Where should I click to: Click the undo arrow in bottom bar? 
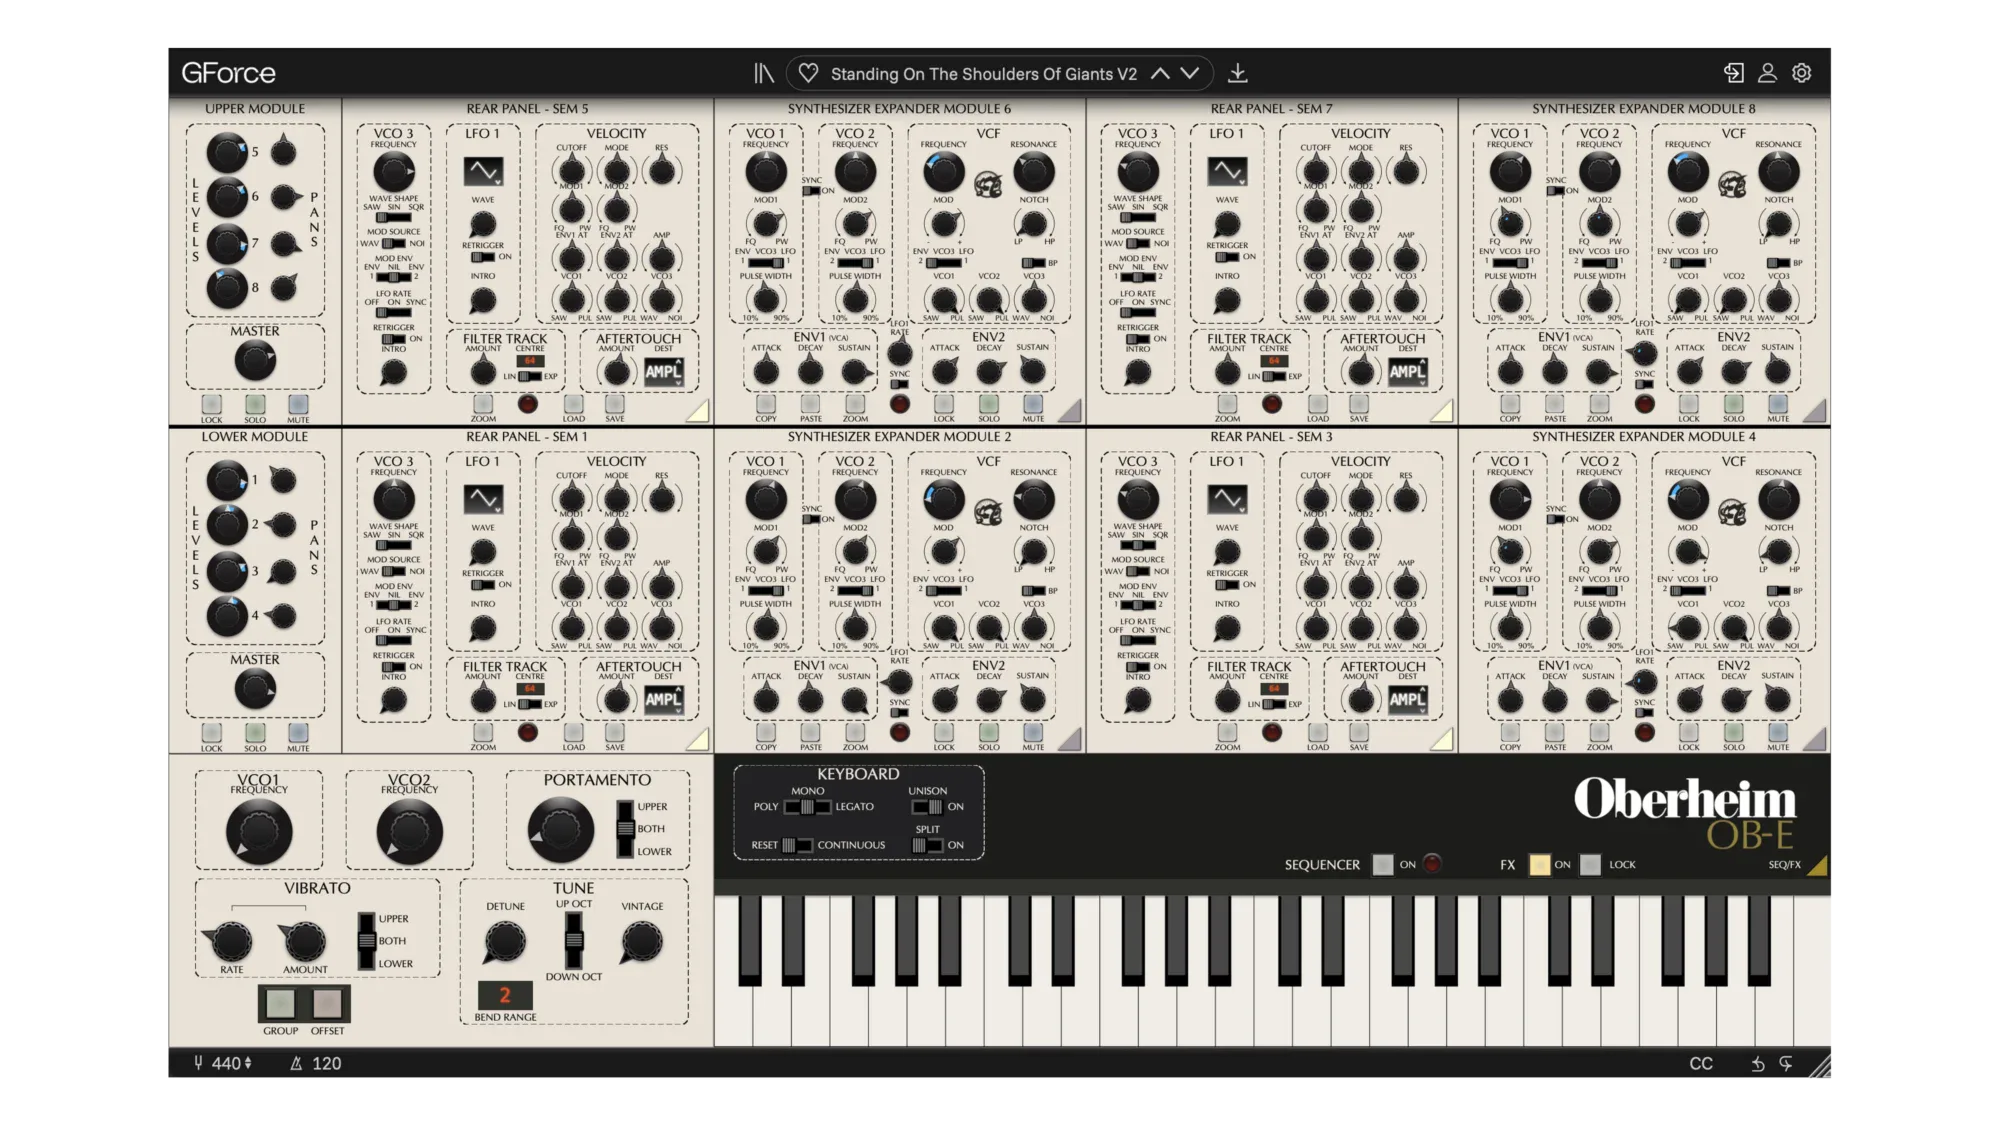pyautogui.click(x=1757, y=1064)
